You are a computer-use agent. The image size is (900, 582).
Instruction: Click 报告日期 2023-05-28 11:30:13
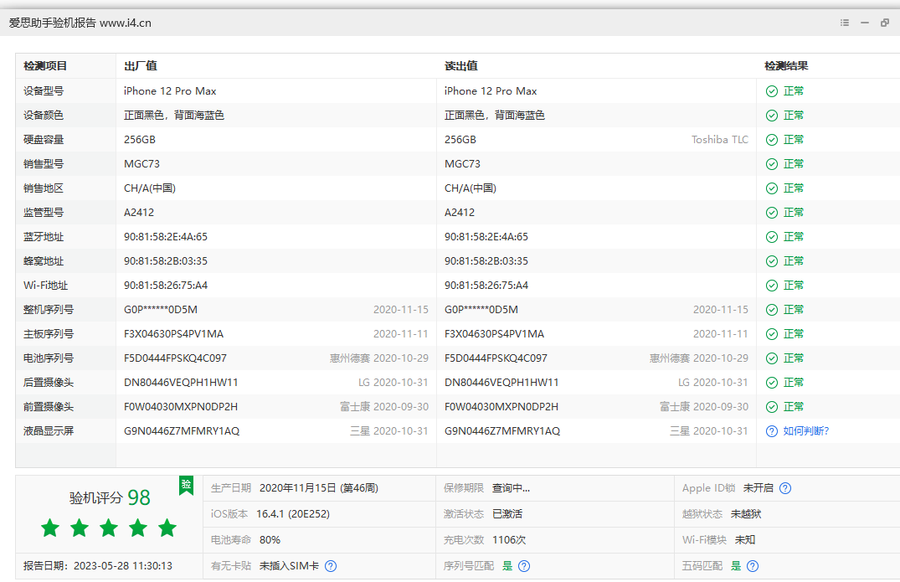(x=98, y=566)
